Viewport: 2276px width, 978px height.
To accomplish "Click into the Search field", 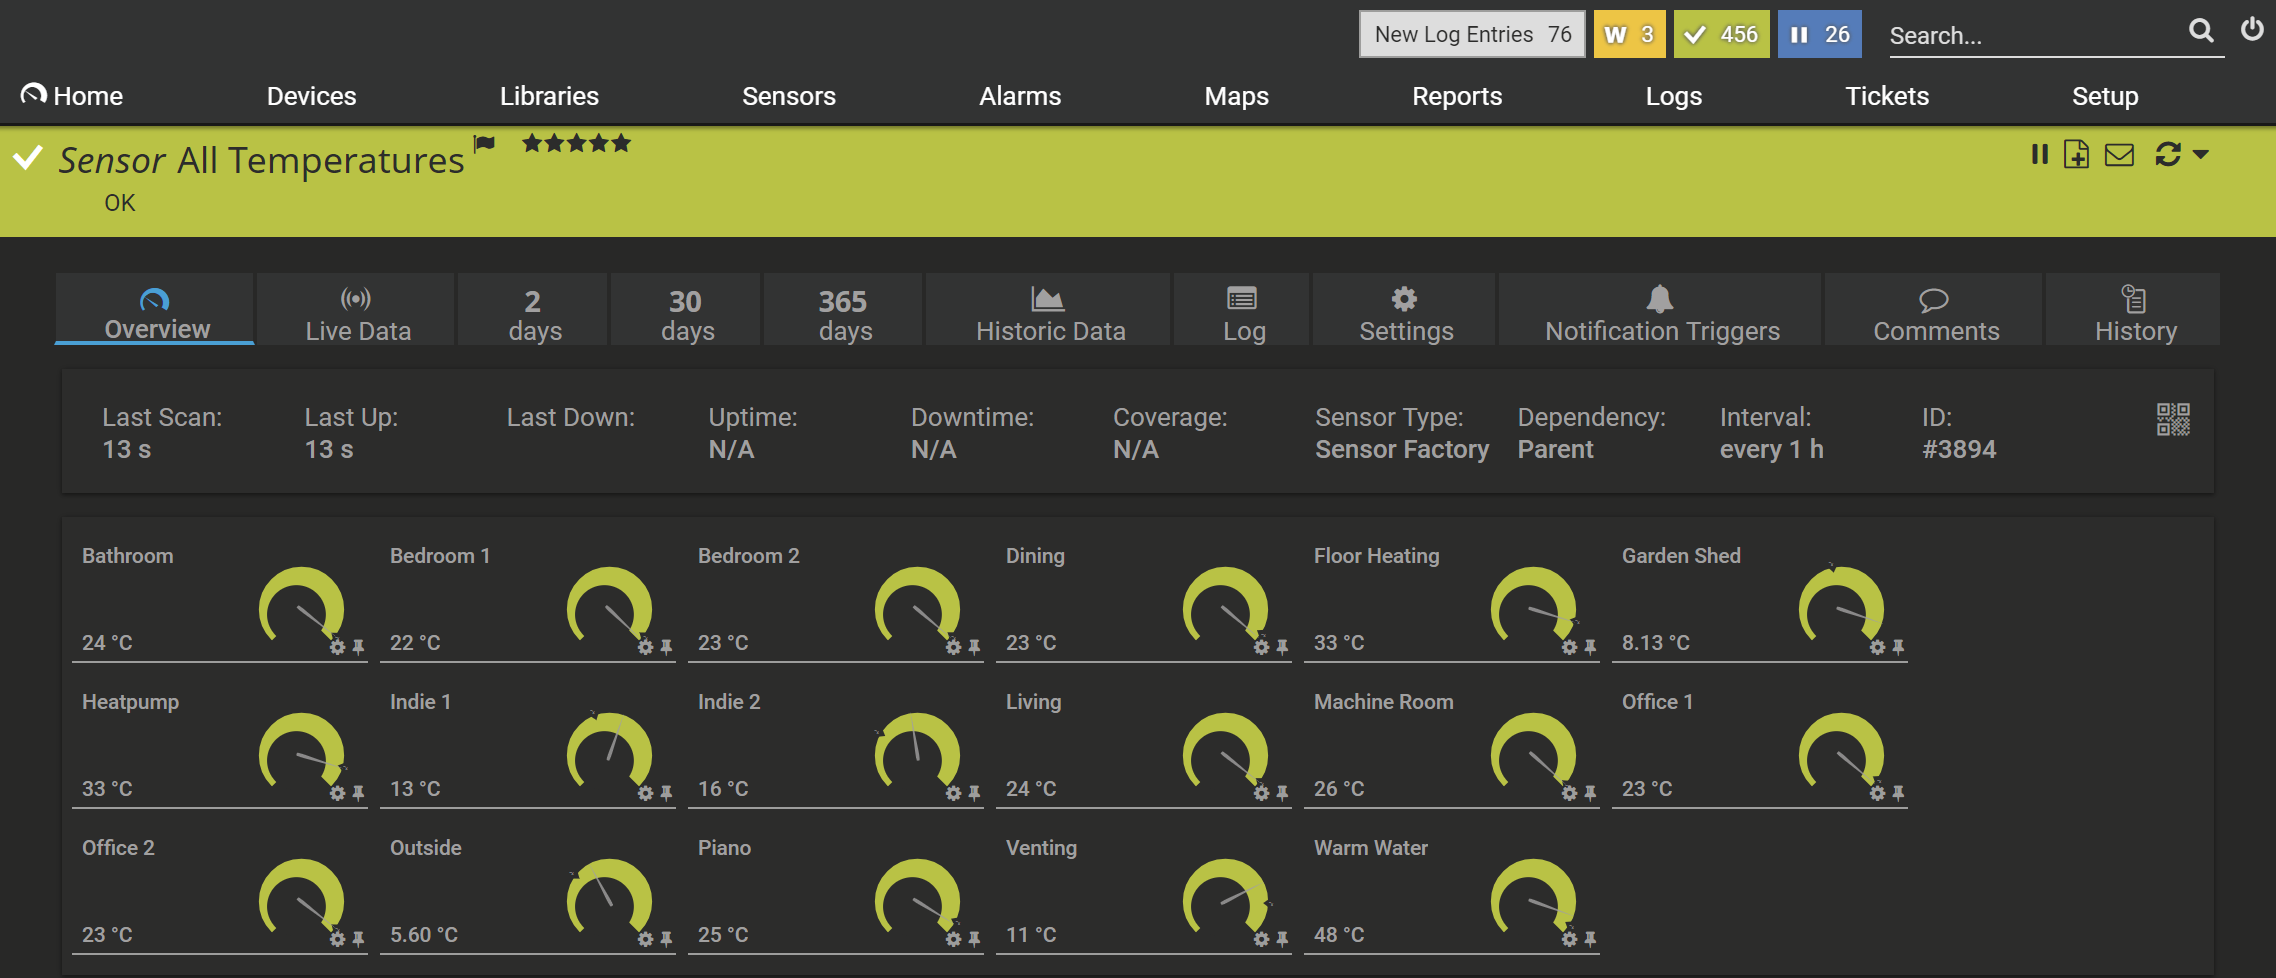I will [2030, 36].
